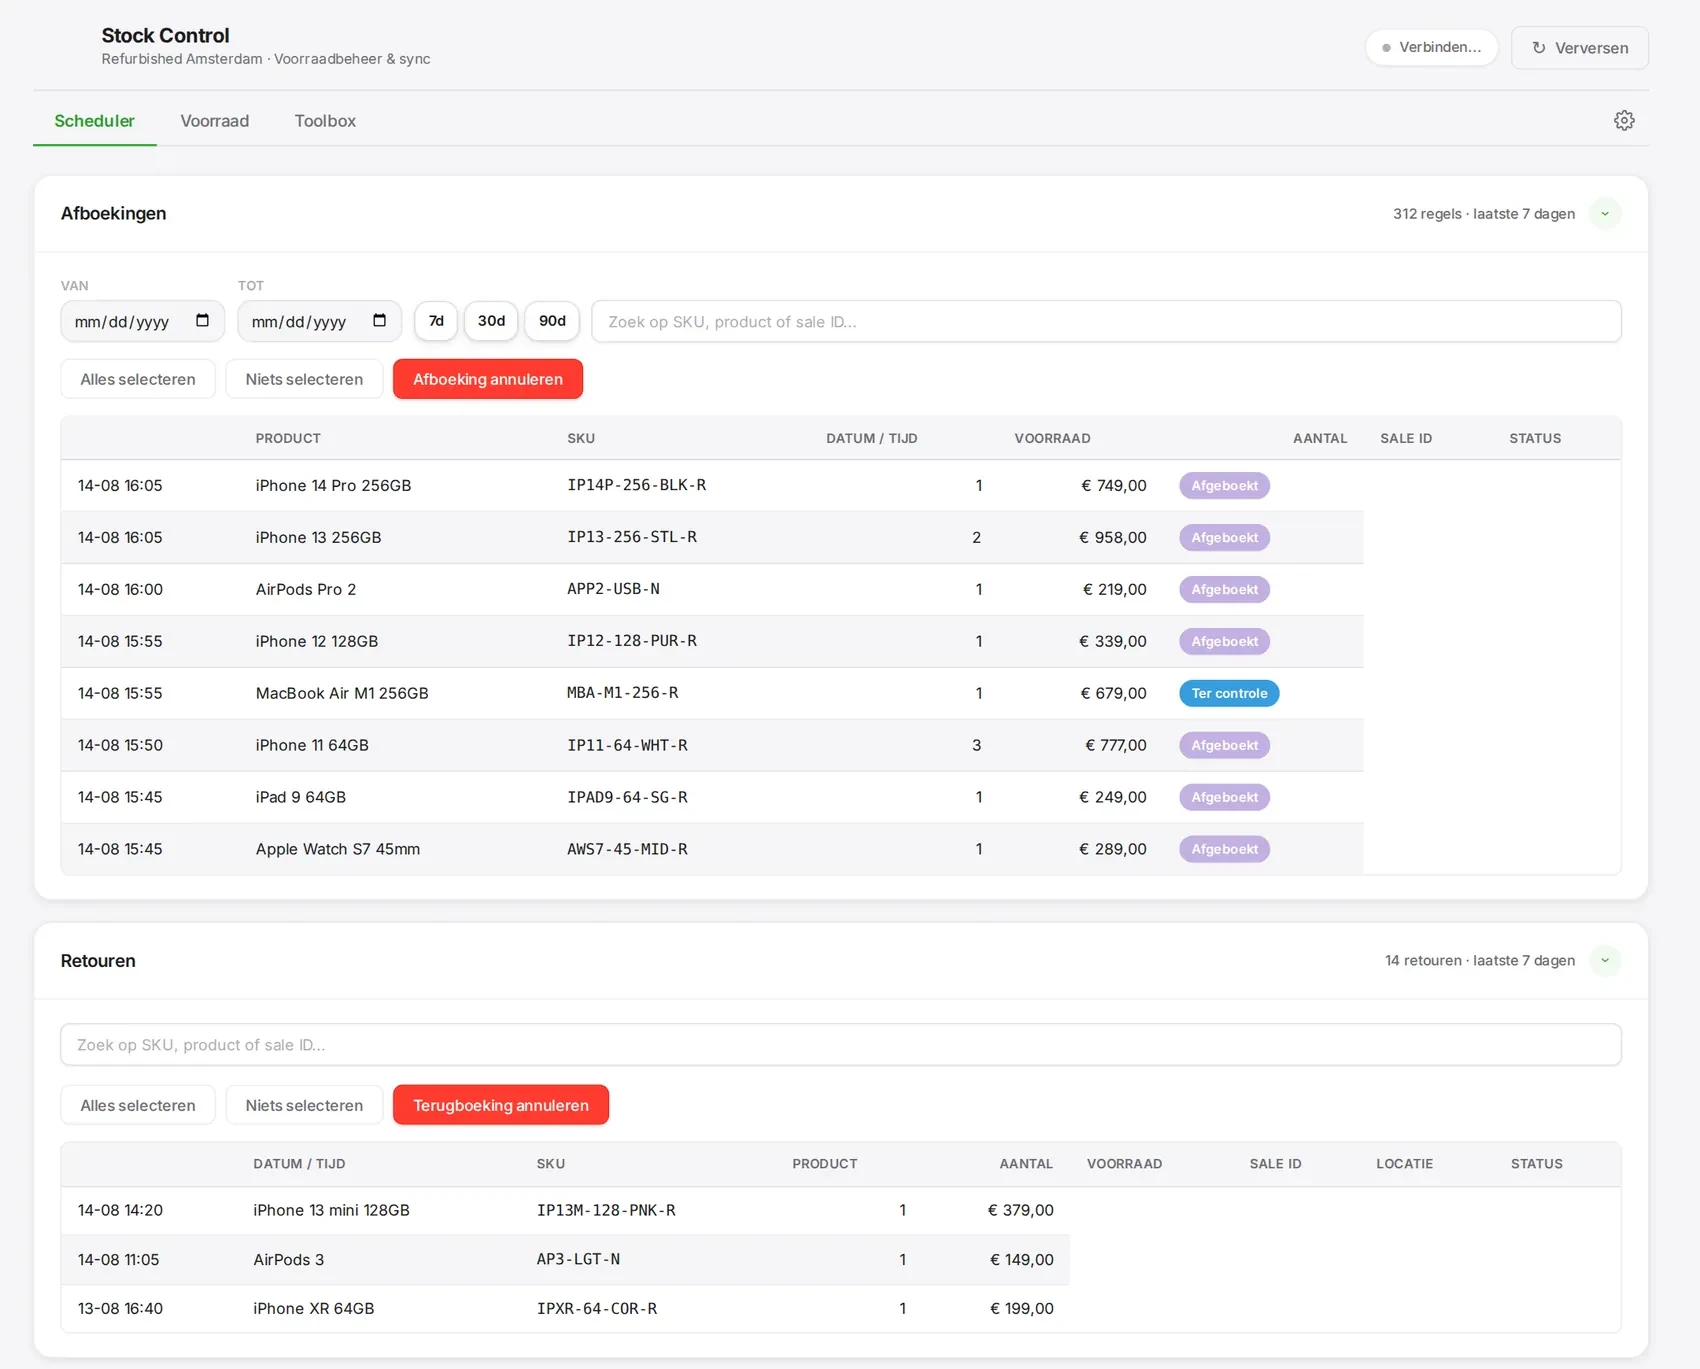Click Alles selecteren in Retouren
Screen dimensions: 1700x1369
(x=138, y=1105)
